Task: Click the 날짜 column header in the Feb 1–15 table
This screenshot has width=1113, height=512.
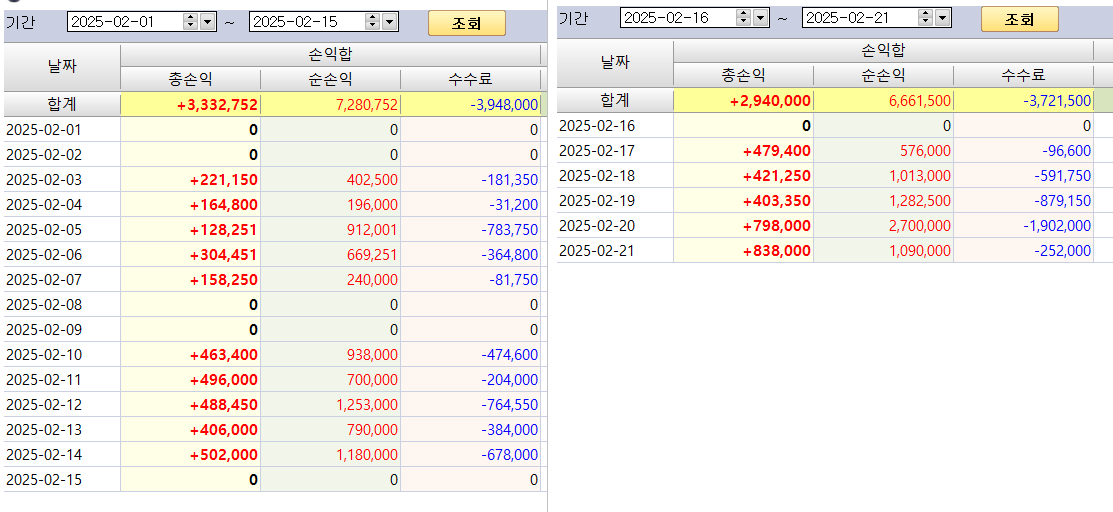Action: pyautogui.click(x=62, y=67)
